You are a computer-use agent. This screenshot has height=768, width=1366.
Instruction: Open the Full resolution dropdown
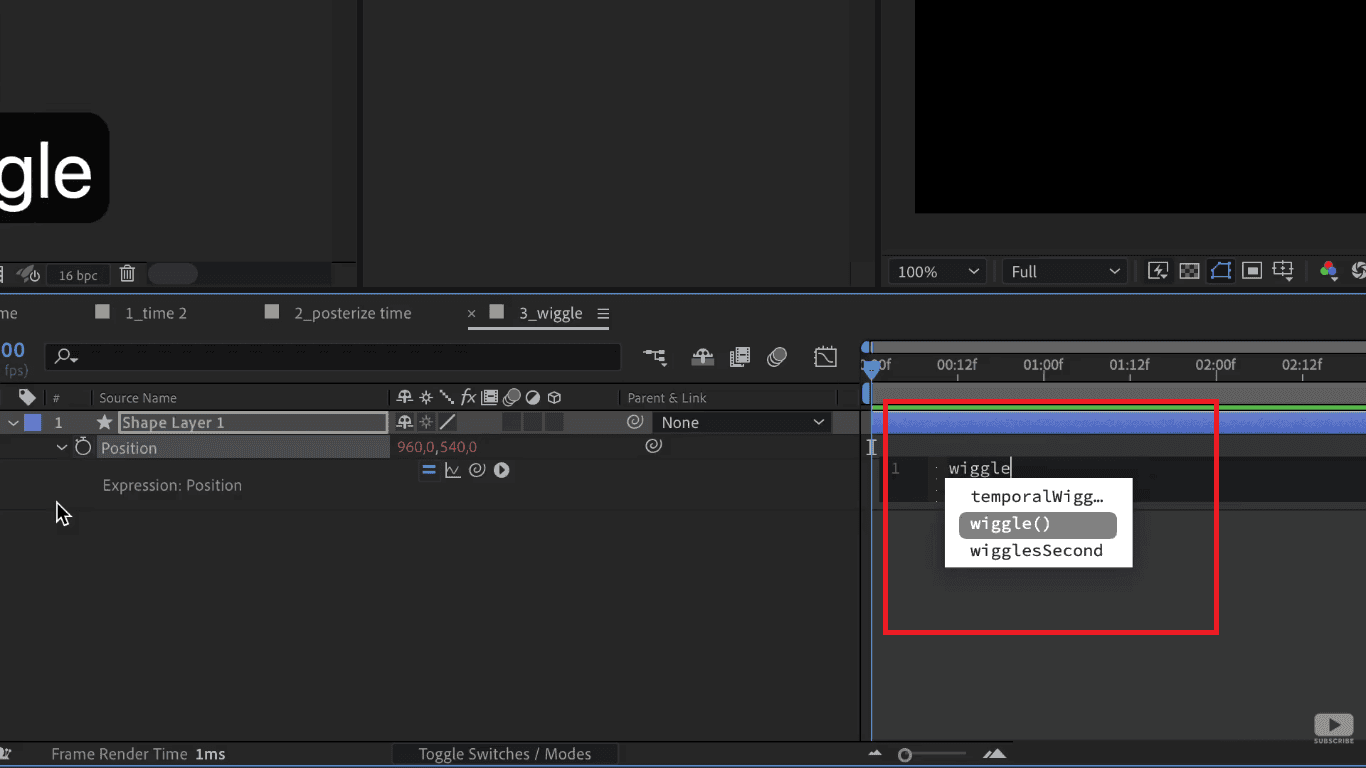tap(1066, 271)
